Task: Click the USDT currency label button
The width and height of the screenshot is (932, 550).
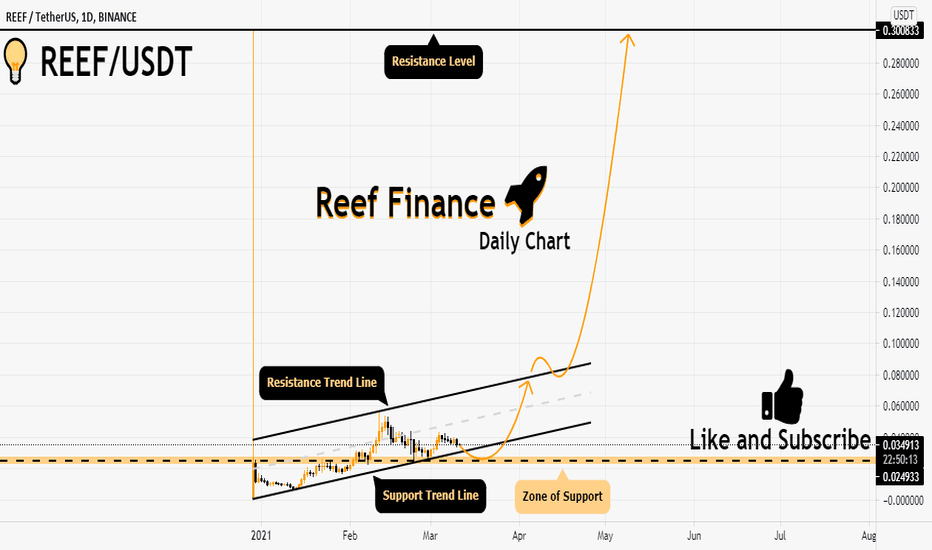Action: [x=903, y=15]
